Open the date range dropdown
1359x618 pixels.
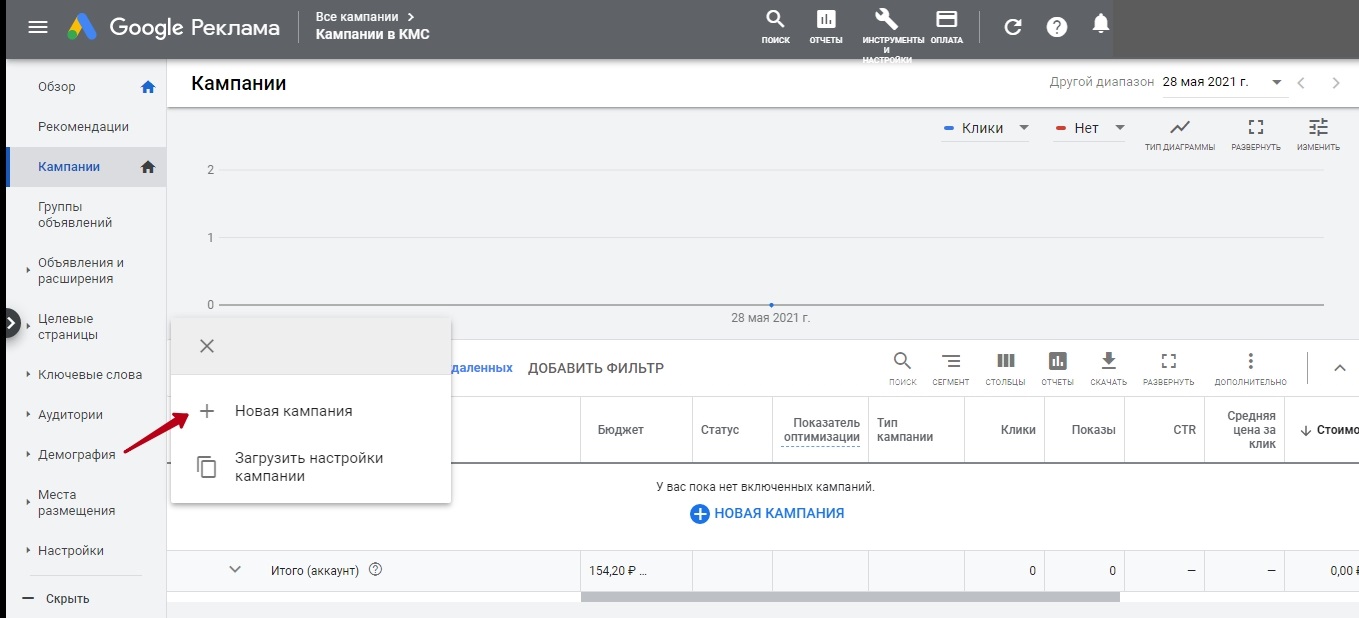point(1223,83)
